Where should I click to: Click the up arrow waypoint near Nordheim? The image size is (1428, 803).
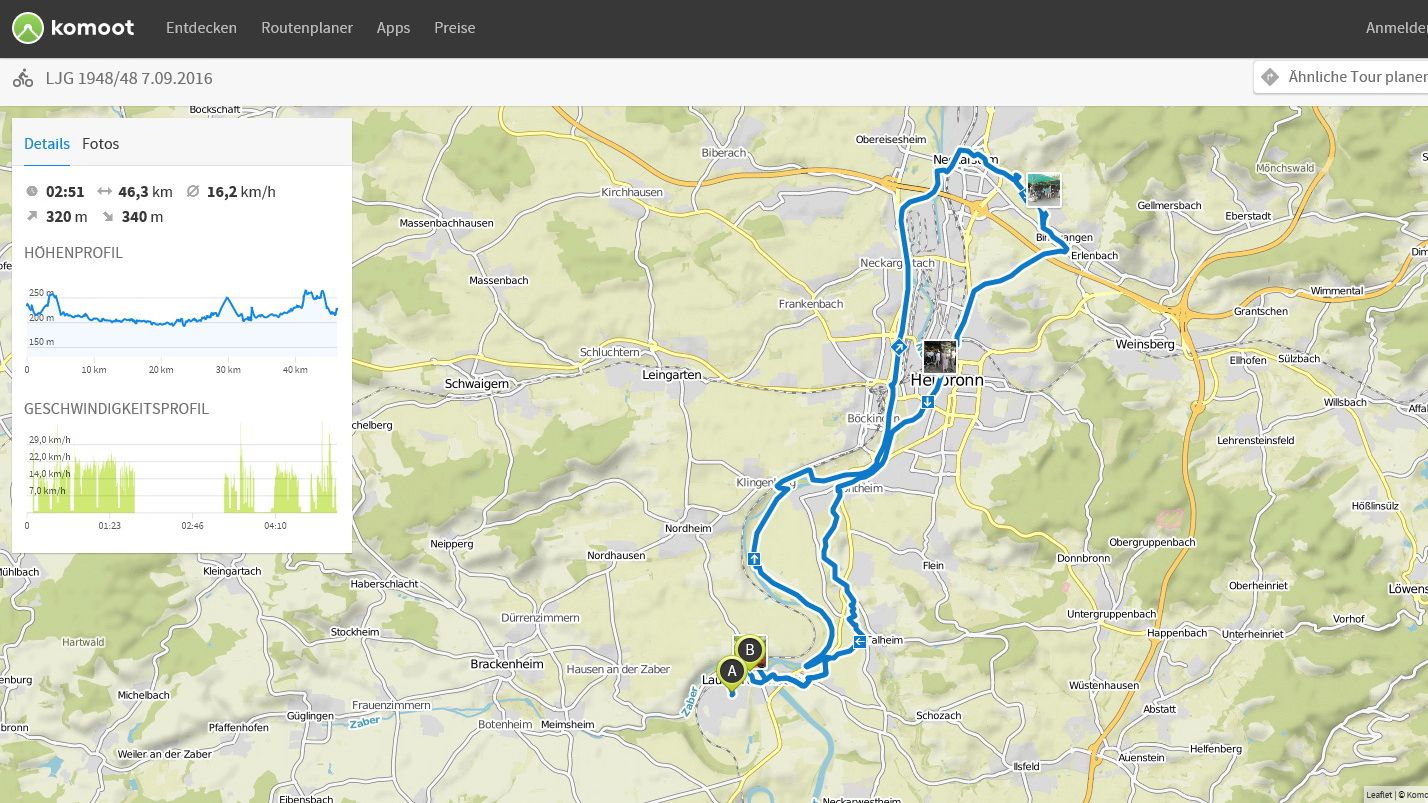pyautogui.click(x=754, y=558)
